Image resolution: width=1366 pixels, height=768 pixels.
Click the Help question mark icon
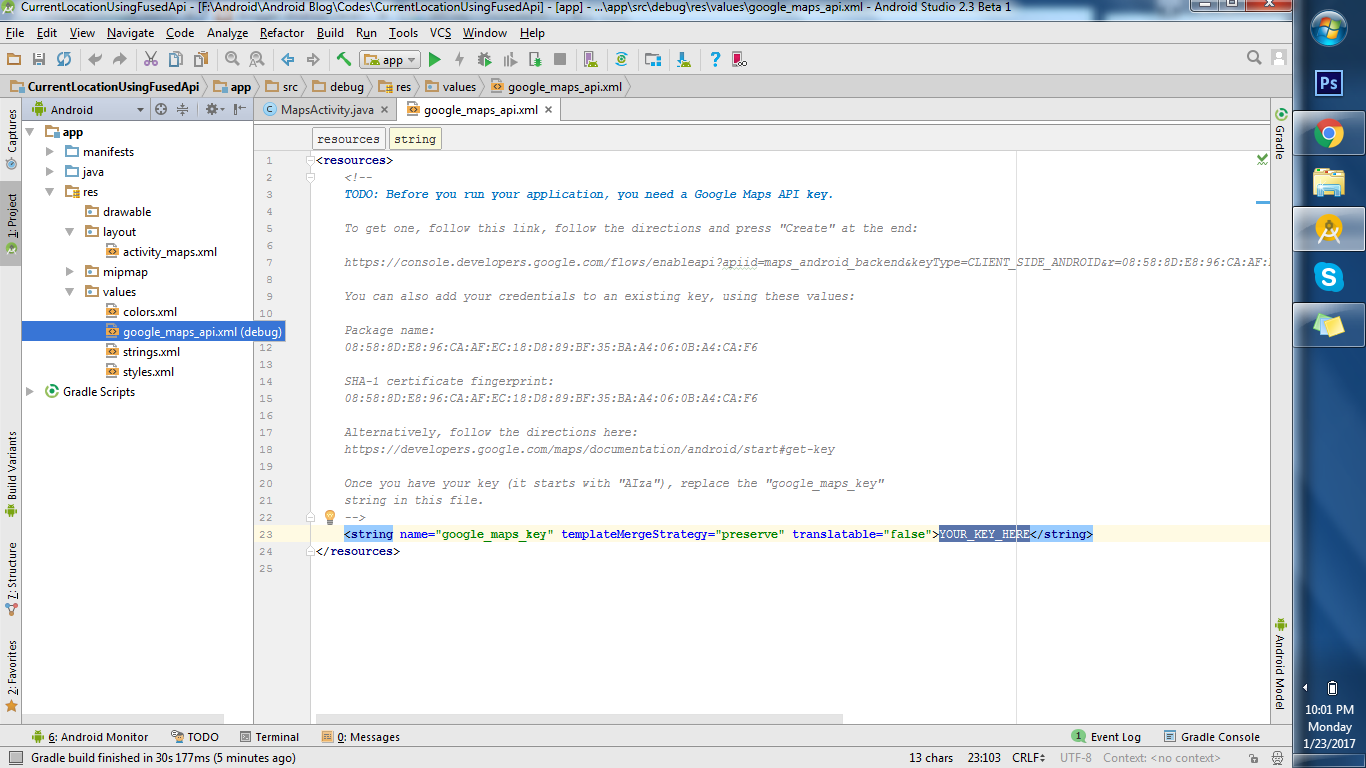[x=715, y=60]
